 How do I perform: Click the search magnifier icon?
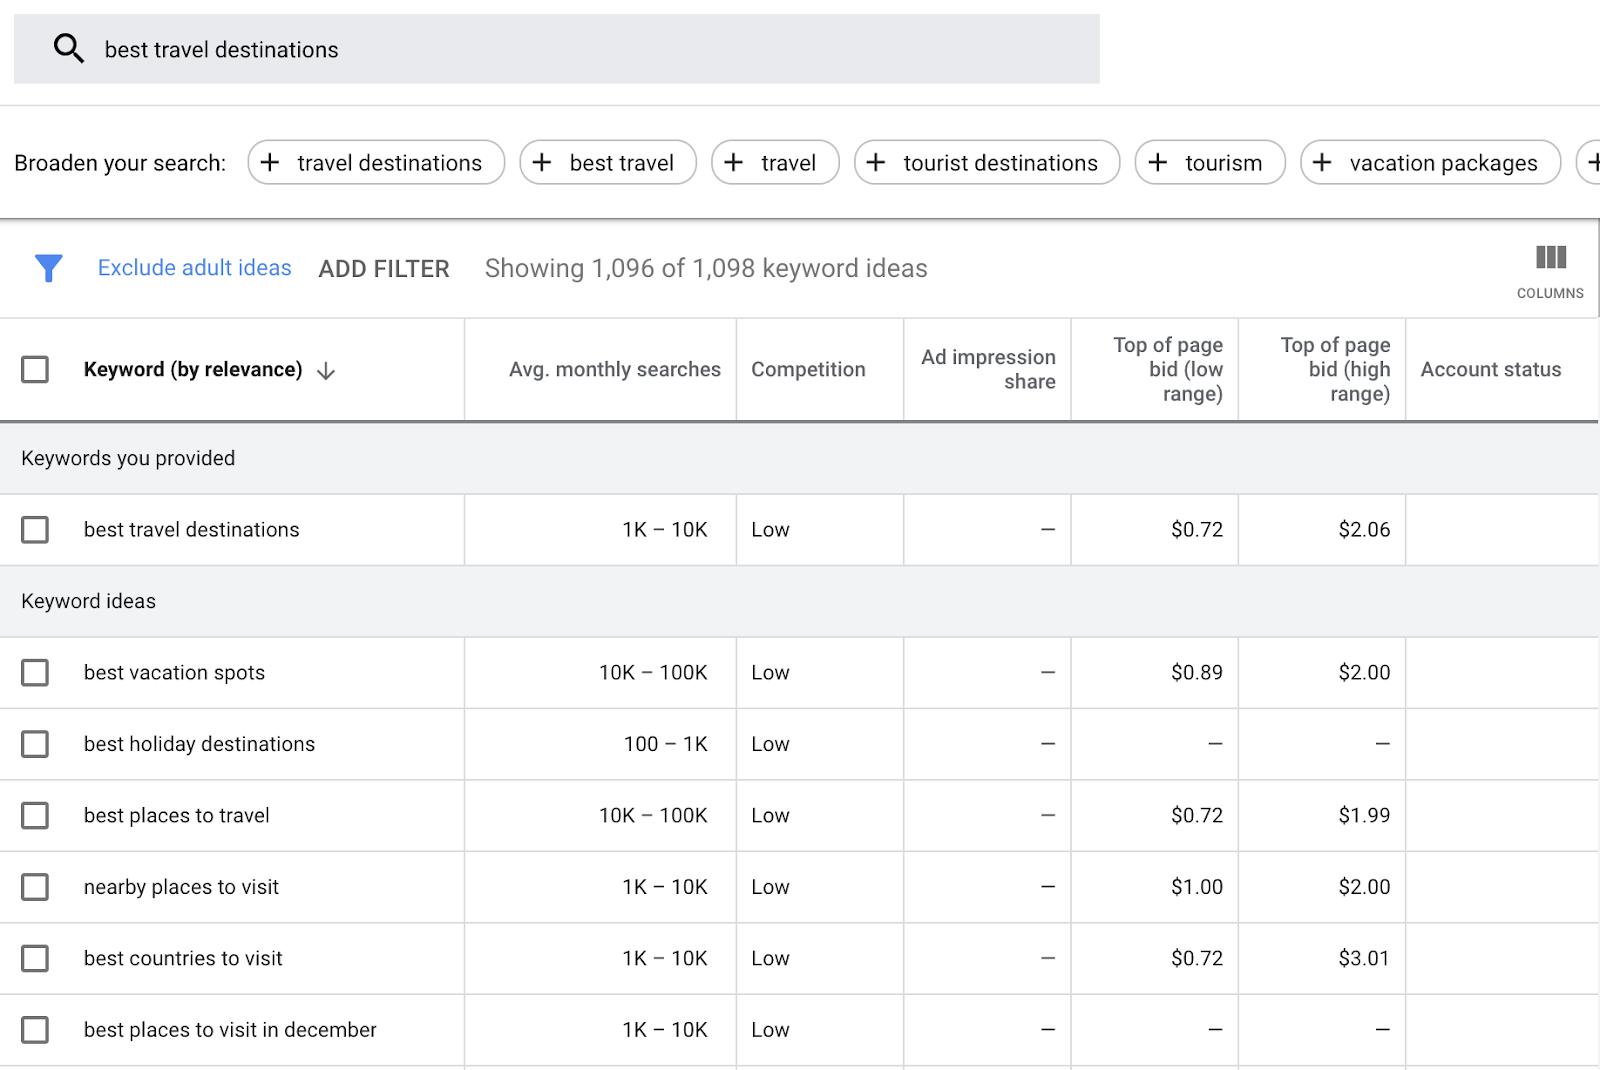(68, 47)
